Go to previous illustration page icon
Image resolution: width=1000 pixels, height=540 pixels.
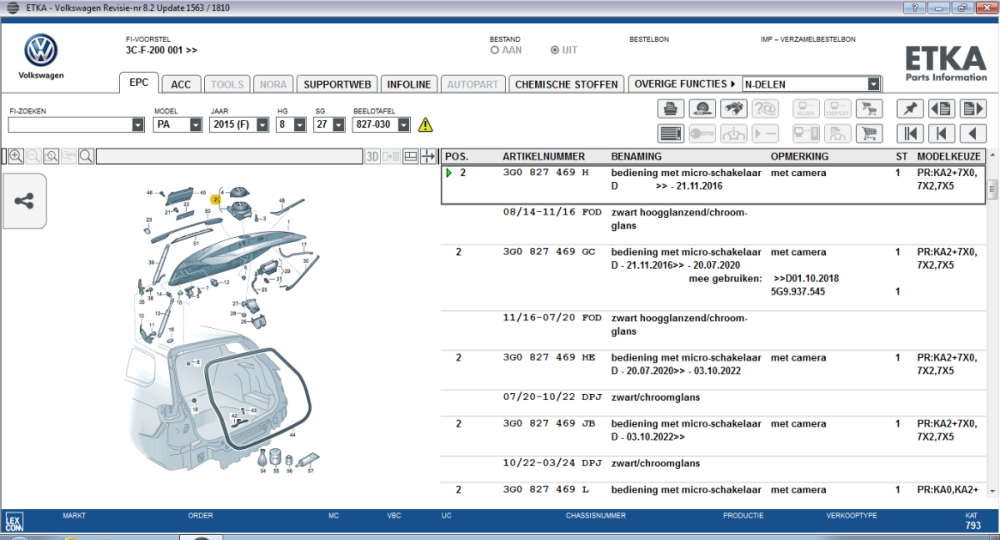coord(941,108)
